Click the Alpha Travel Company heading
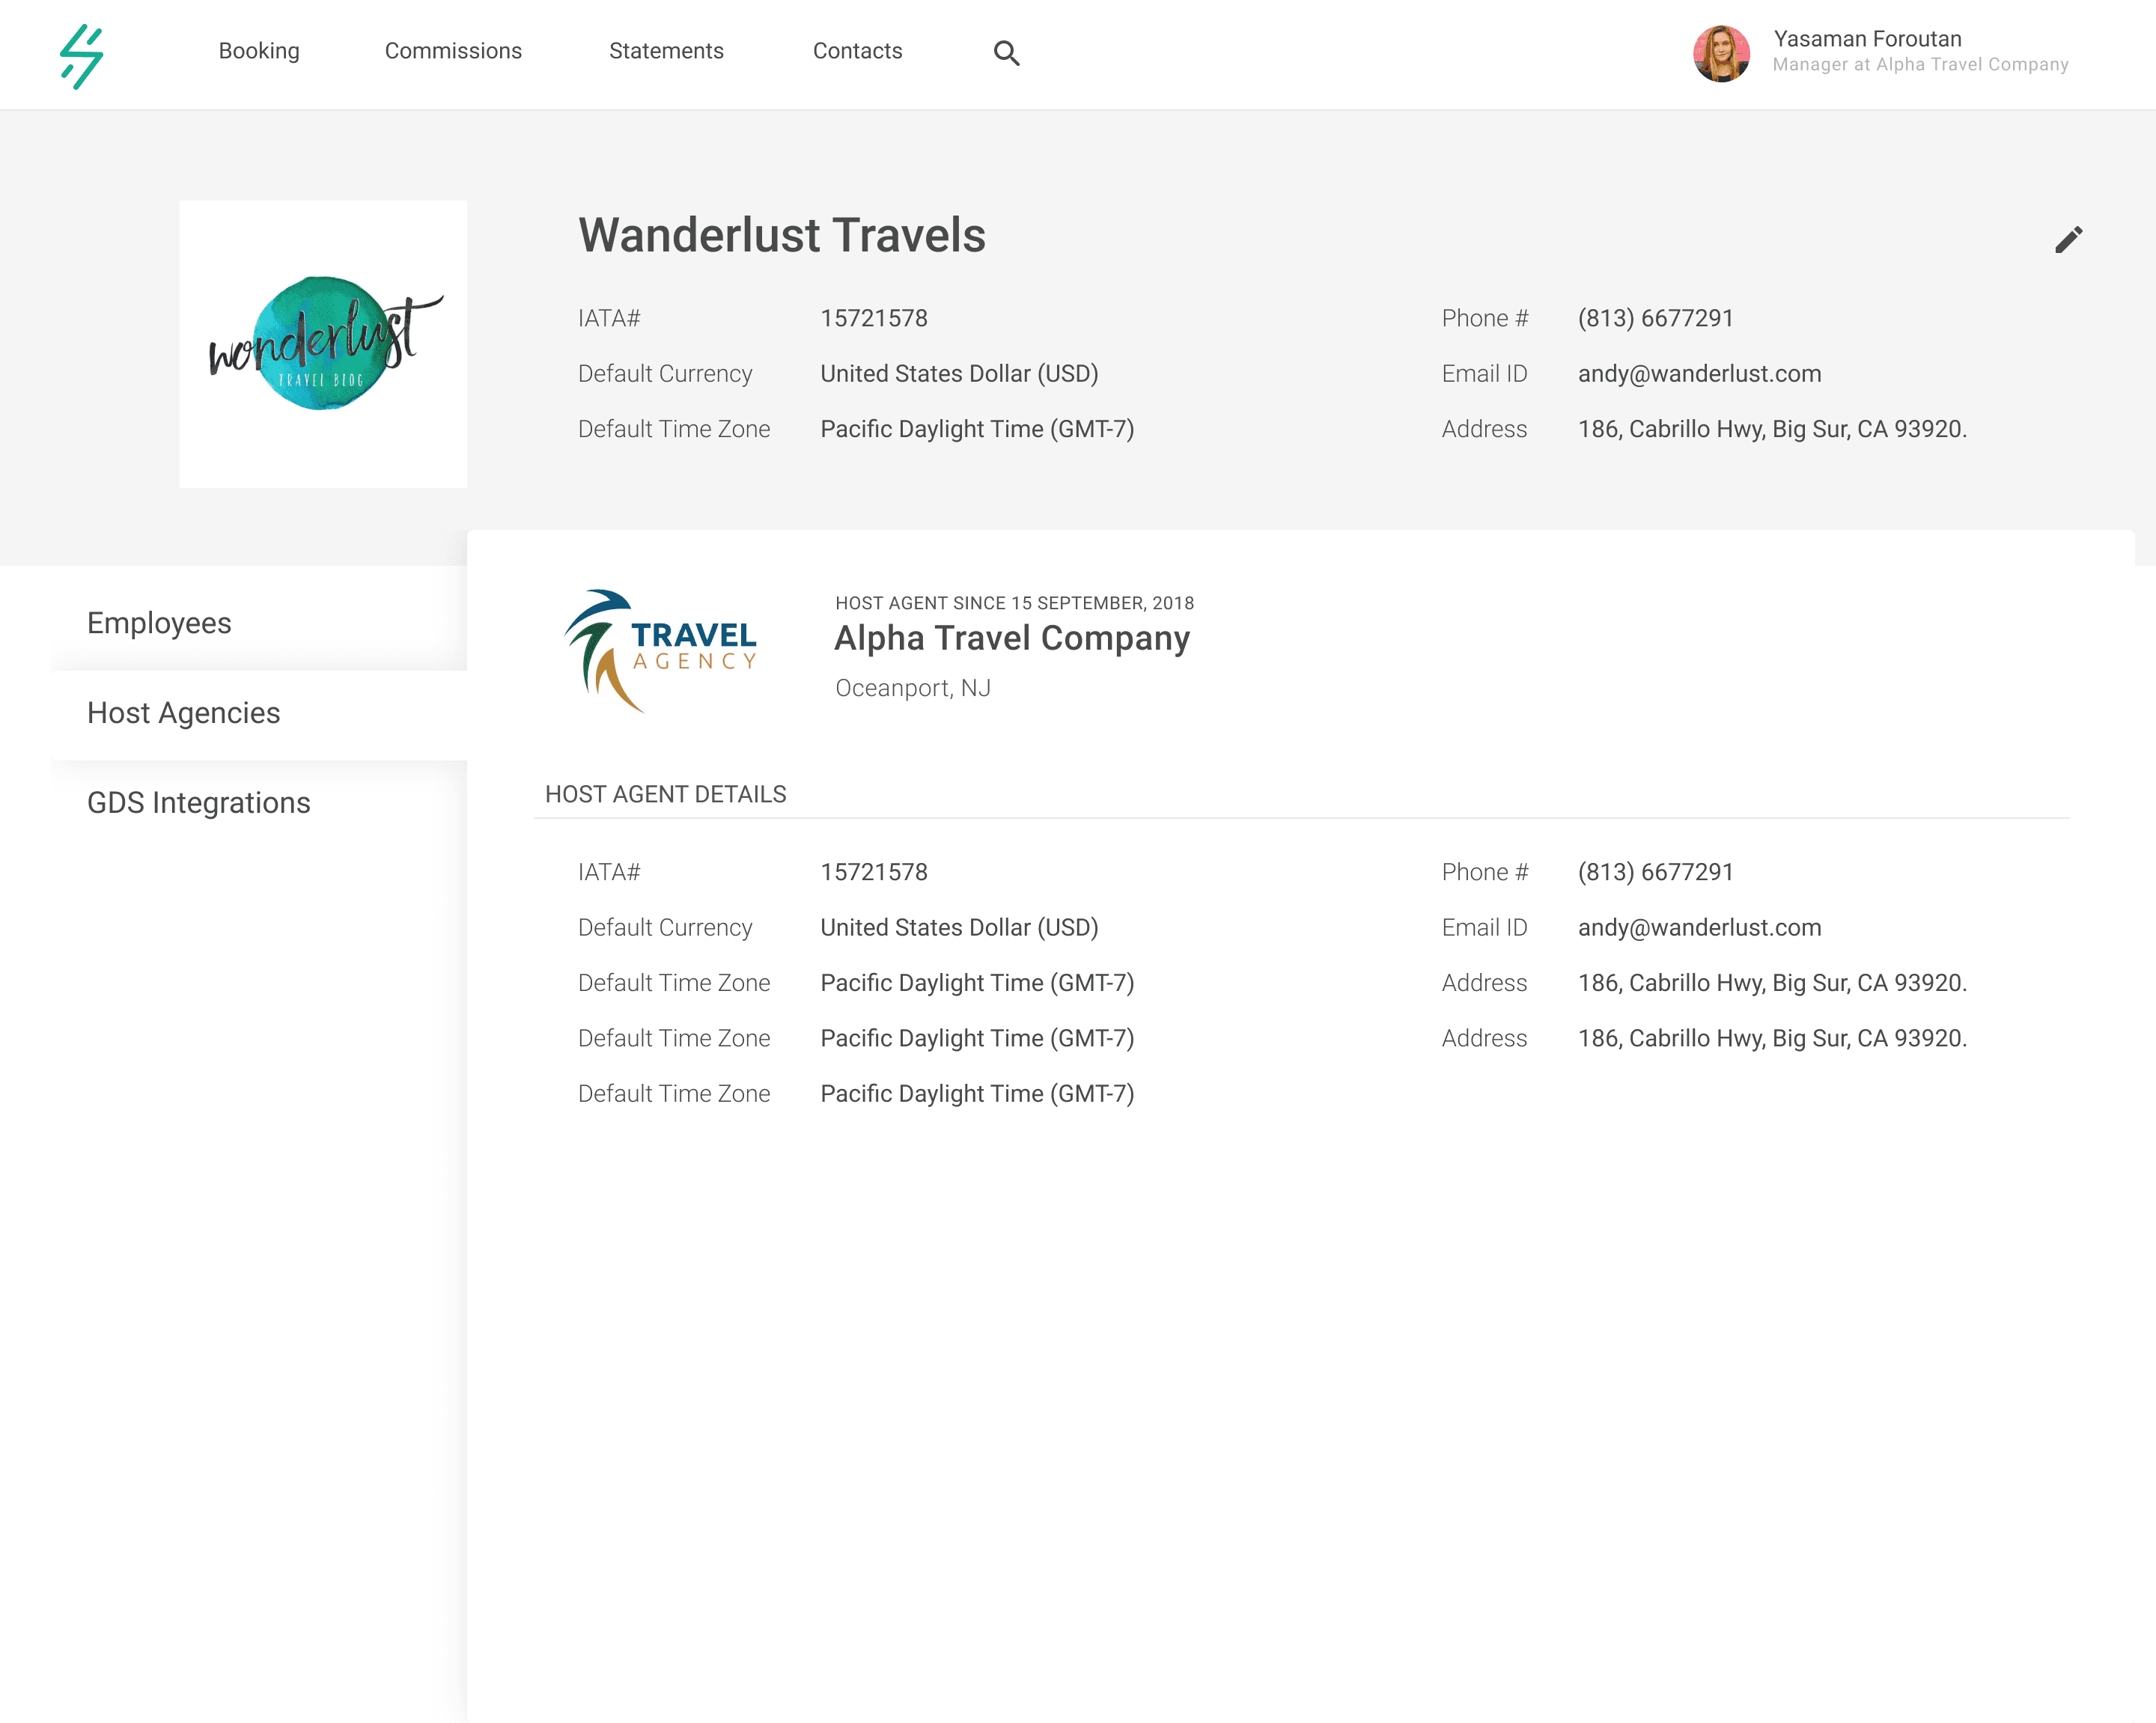This screenshot has width=2156, height=1723. (1012, 638)
